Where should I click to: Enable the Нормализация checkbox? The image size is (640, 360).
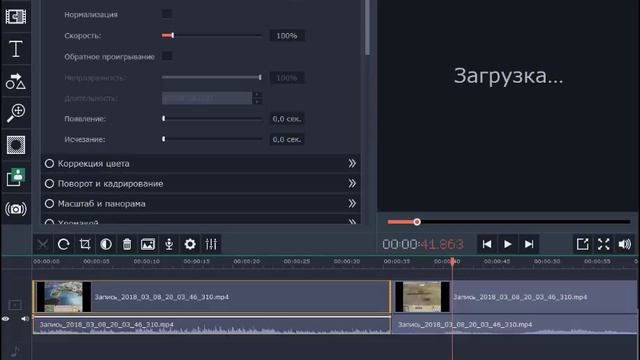pos(167,14)
